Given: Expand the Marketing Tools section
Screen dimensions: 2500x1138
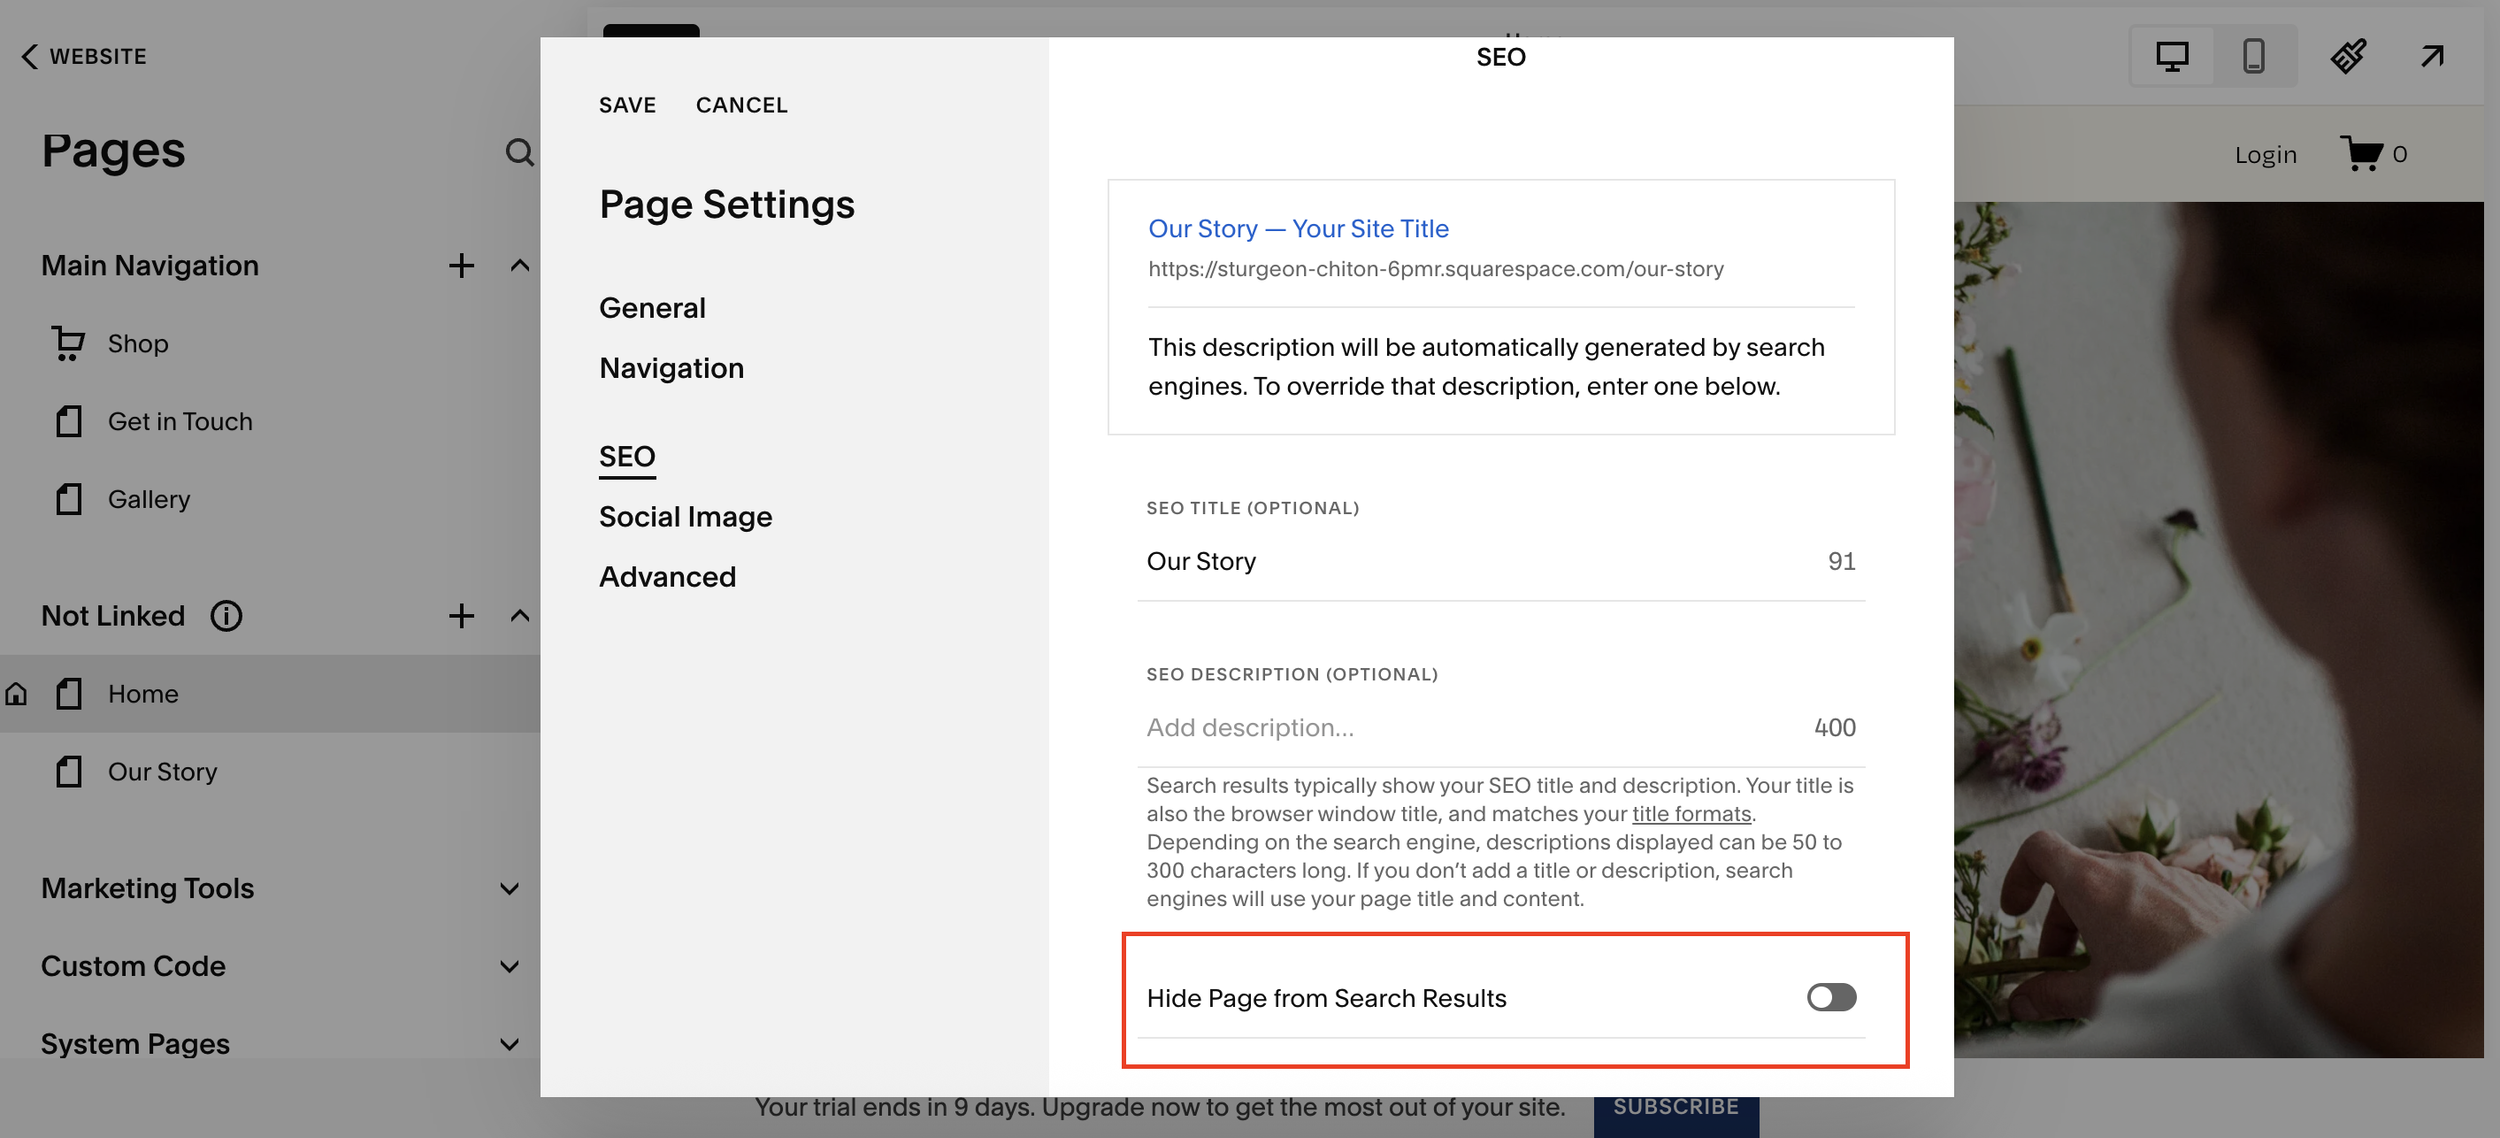Looking at the screenshot, I should [x=509, y=888].
